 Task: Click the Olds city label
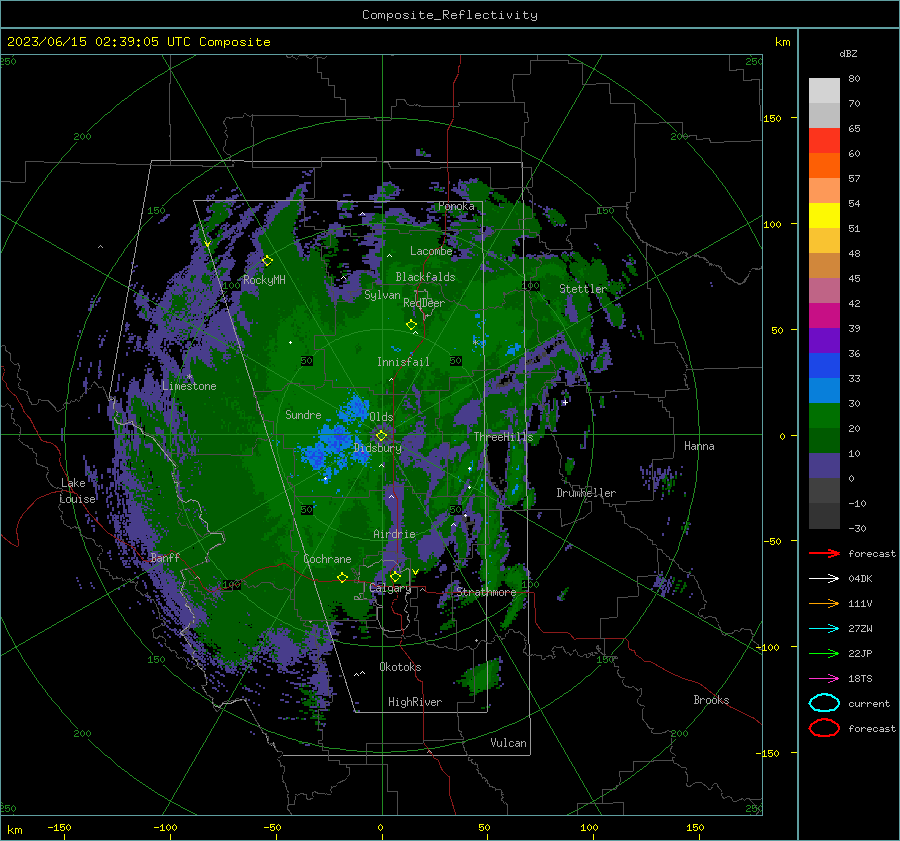coord(381,417)
